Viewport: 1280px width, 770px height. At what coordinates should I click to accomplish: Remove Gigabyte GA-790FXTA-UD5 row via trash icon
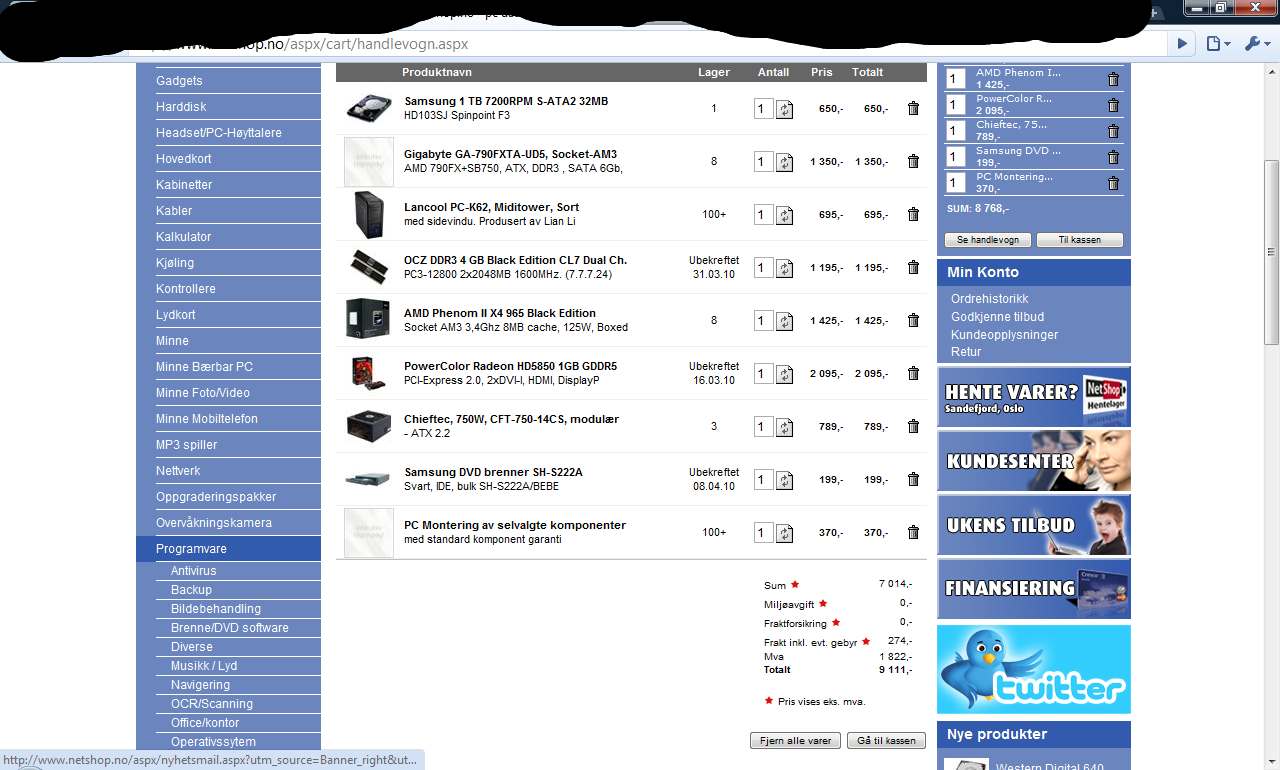913,161
